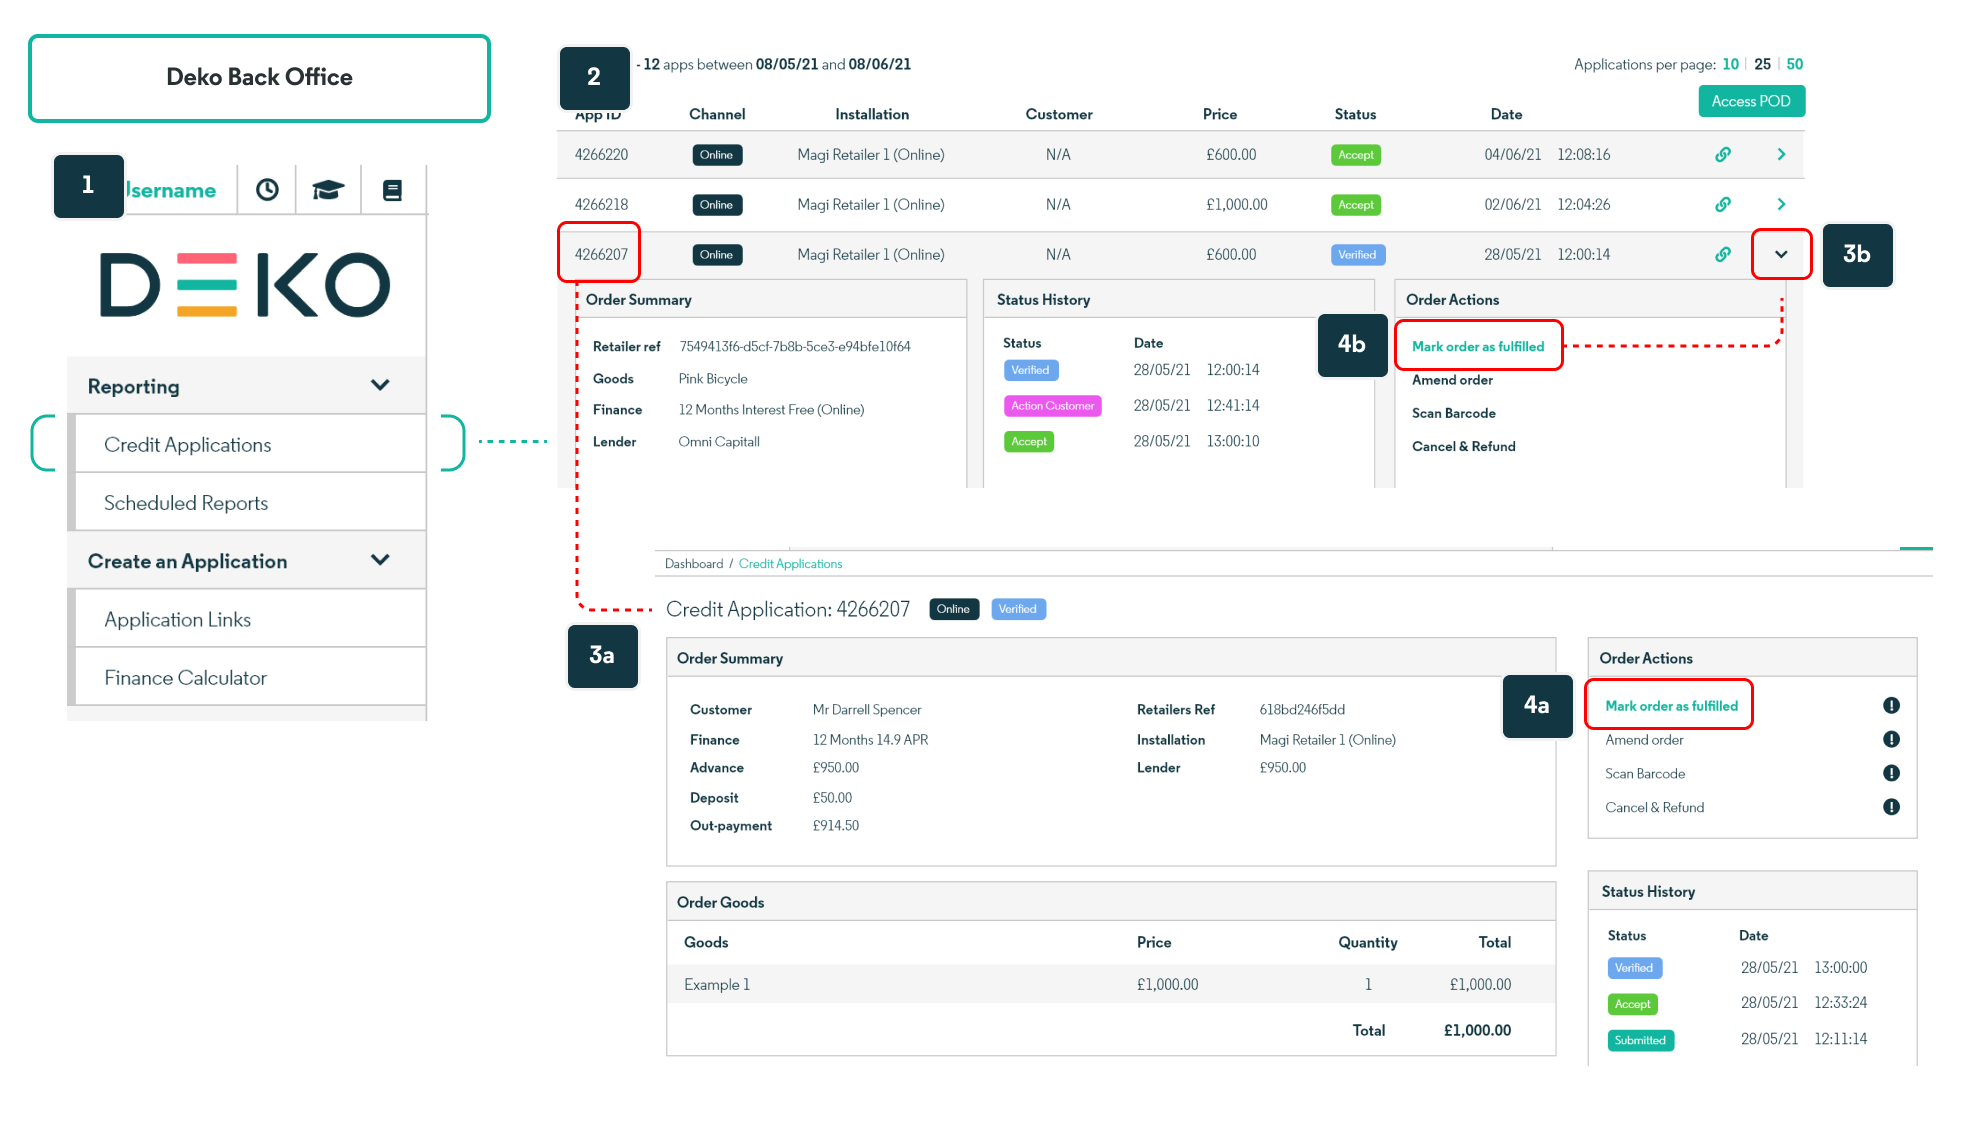
Task: Open Credit Applications in sidebar
Action: click(x=188, y=445)
